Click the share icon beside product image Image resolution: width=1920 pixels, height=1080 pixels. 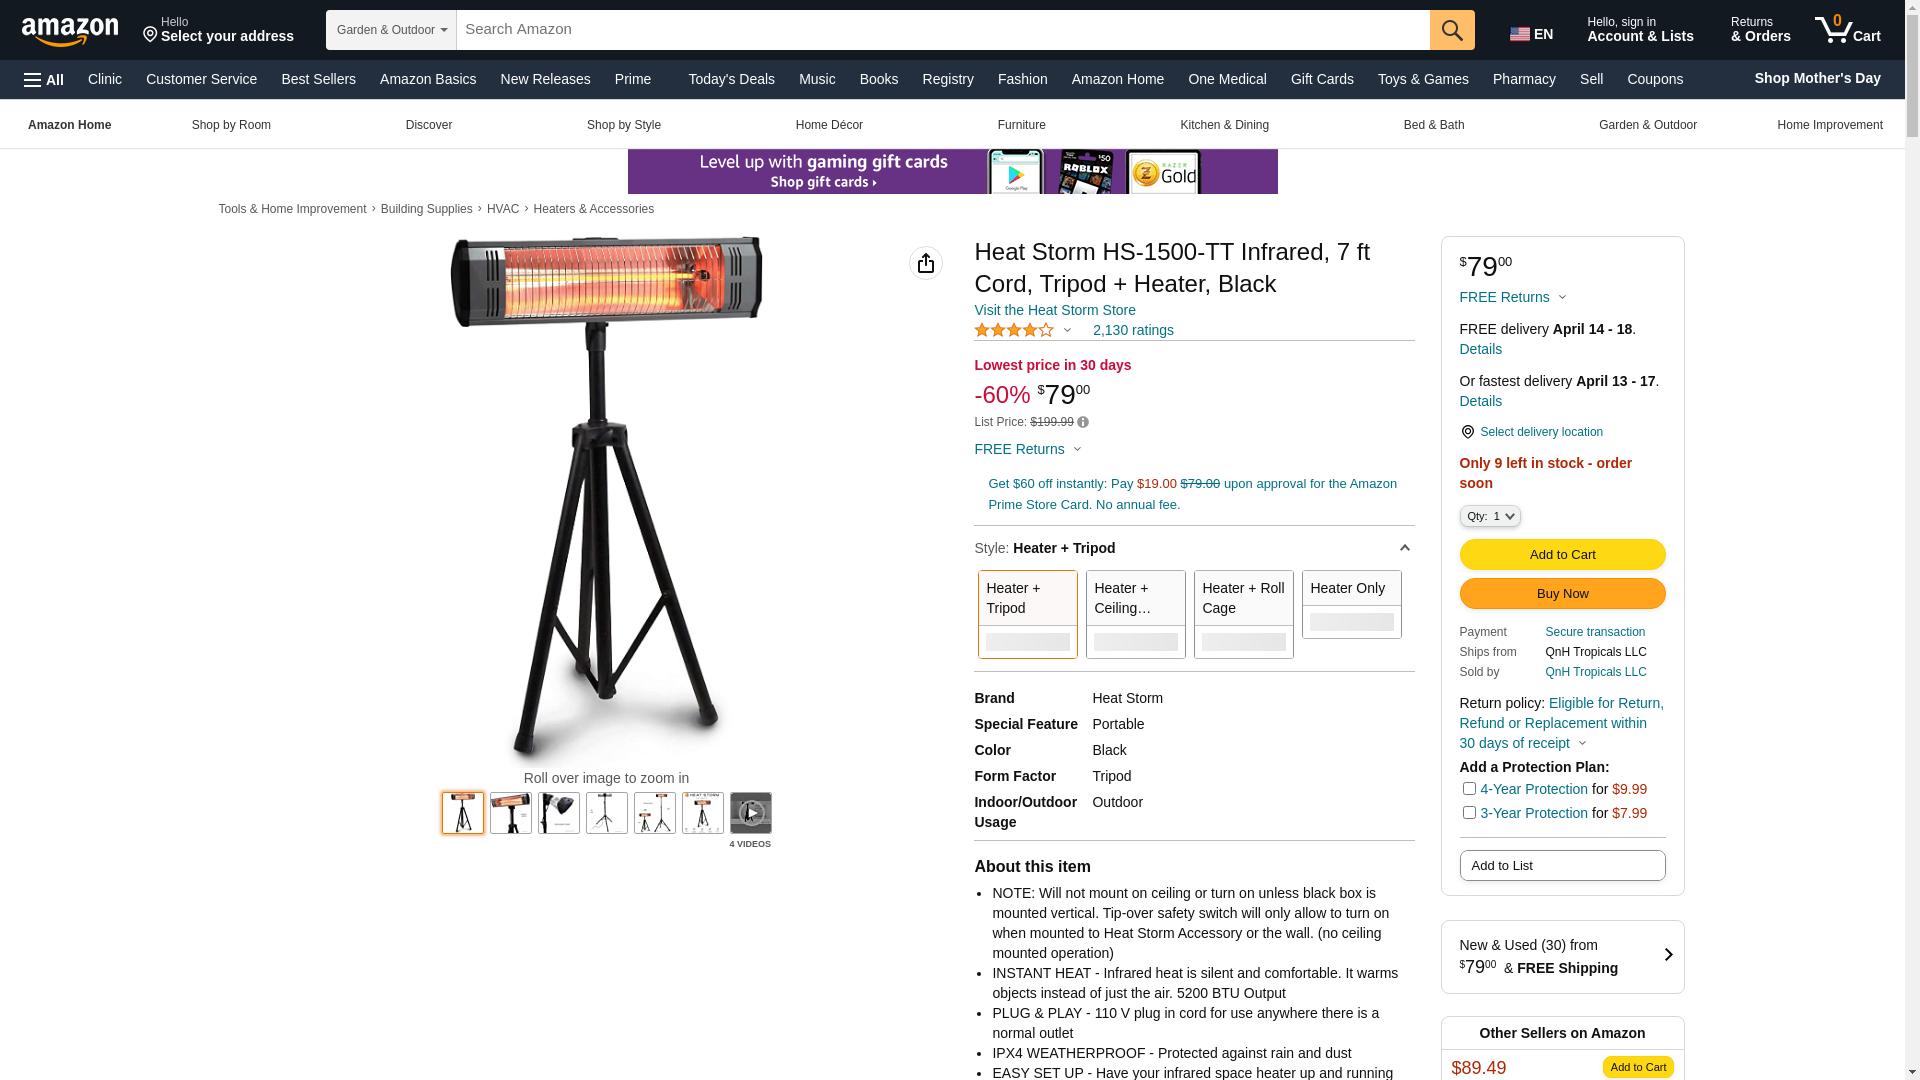[x=926, y=263]
